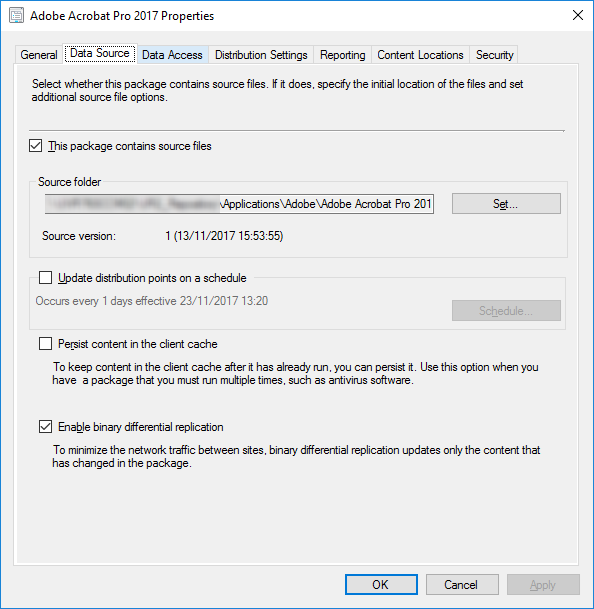The height and width of the screenshot is (609, 594).
Task: Switch to the General tab
Action: 39,55
